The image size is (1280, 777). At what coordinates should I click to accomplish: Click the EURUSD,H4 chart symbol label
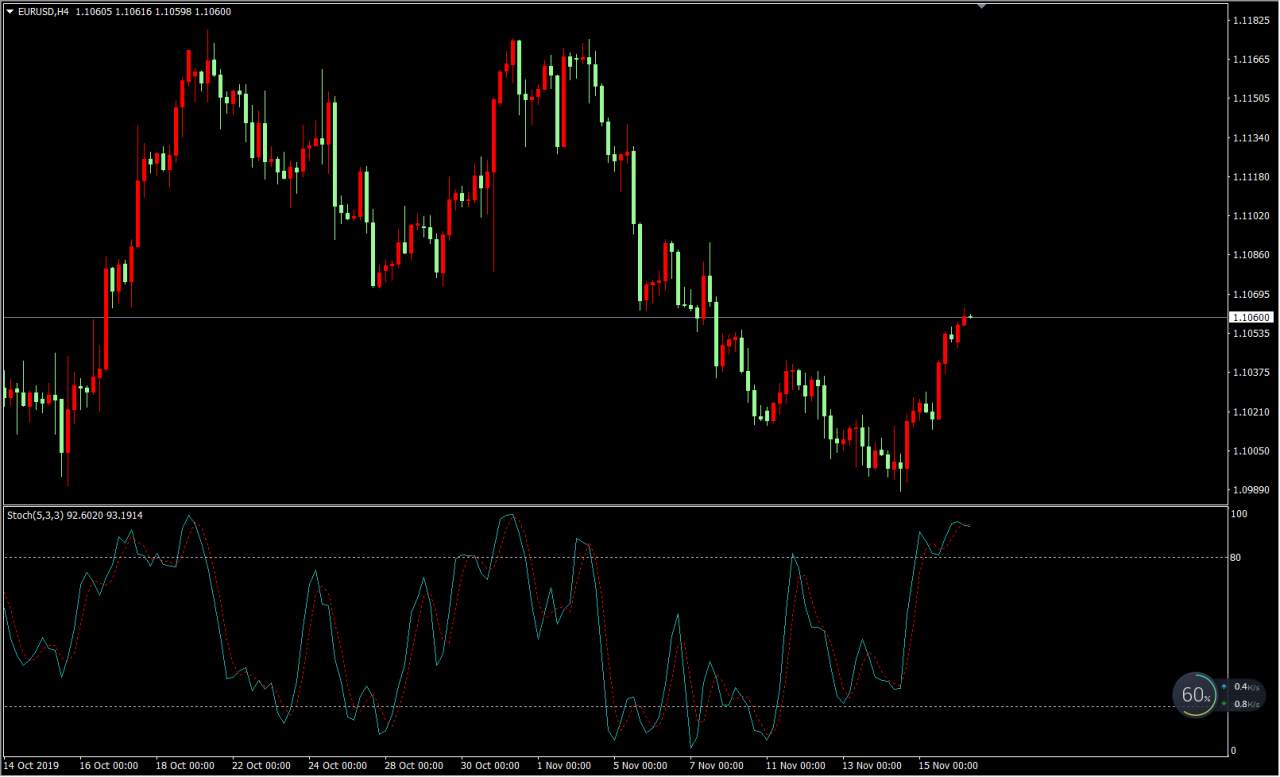pyautogui.click(x=44, y=10)
